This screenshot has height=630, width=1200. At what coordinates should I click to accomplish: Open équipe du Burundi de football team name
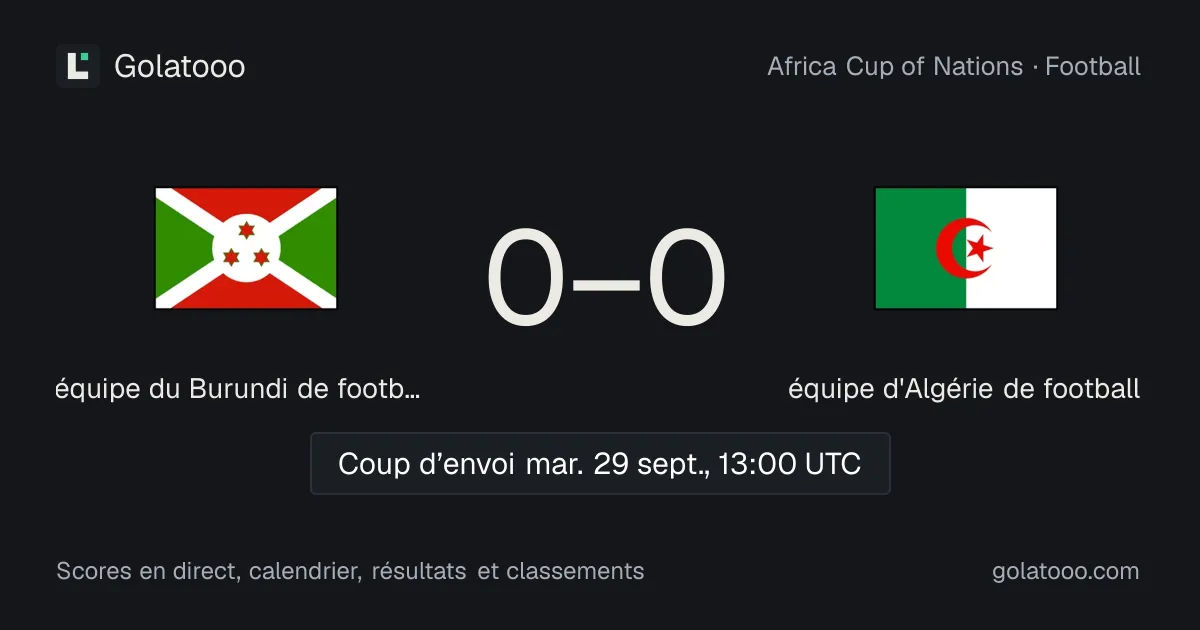point(238,389)
